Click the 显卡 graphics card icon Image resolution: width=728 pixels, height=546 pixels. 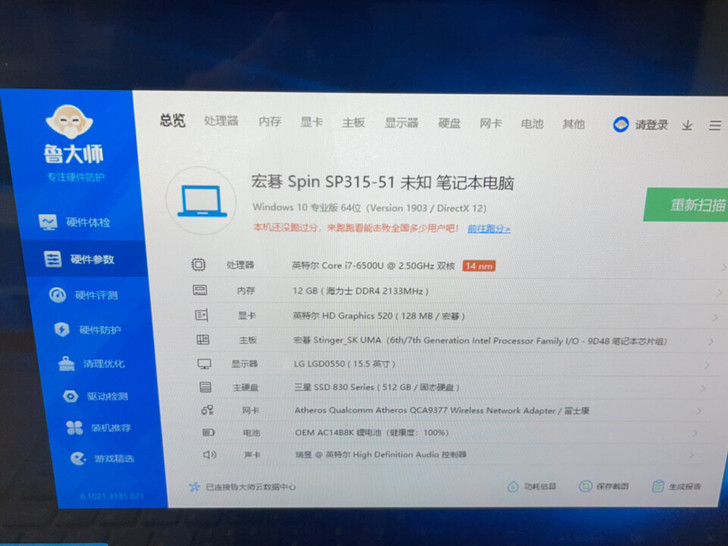[x=202, y=315]
